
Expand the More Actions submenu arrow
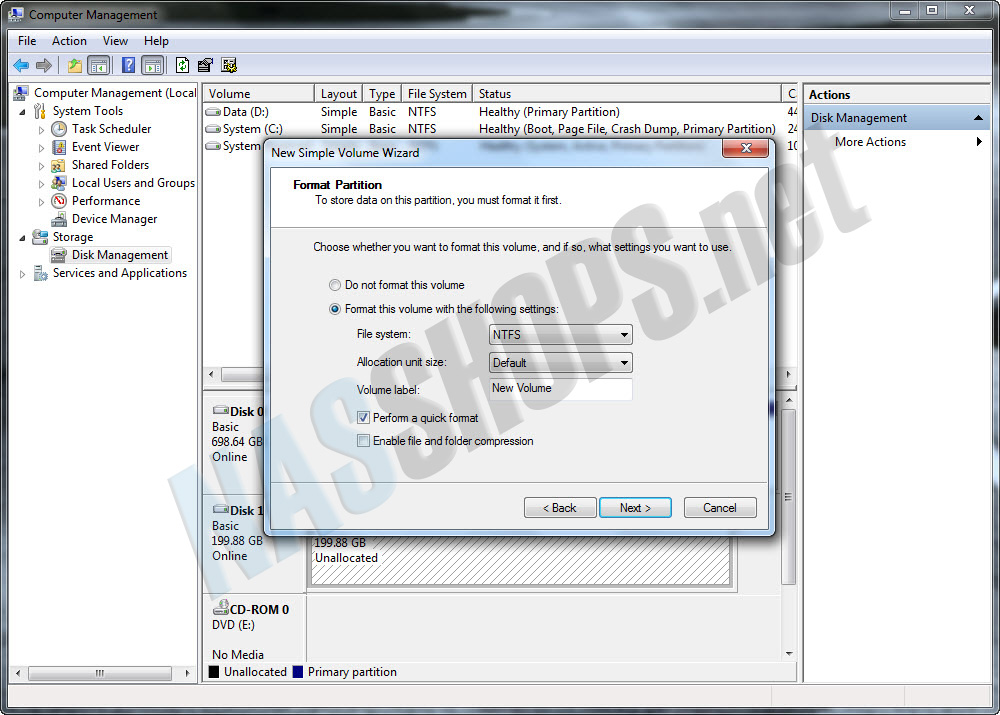click(979, 142)
